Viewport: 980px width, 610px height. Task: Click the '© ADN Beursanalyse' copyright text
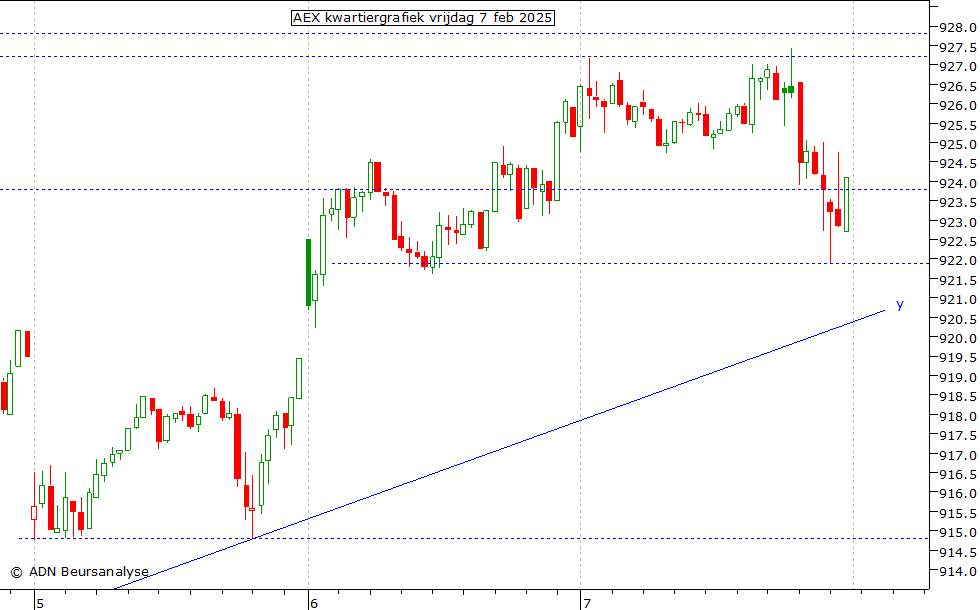[x=79, y=571]
